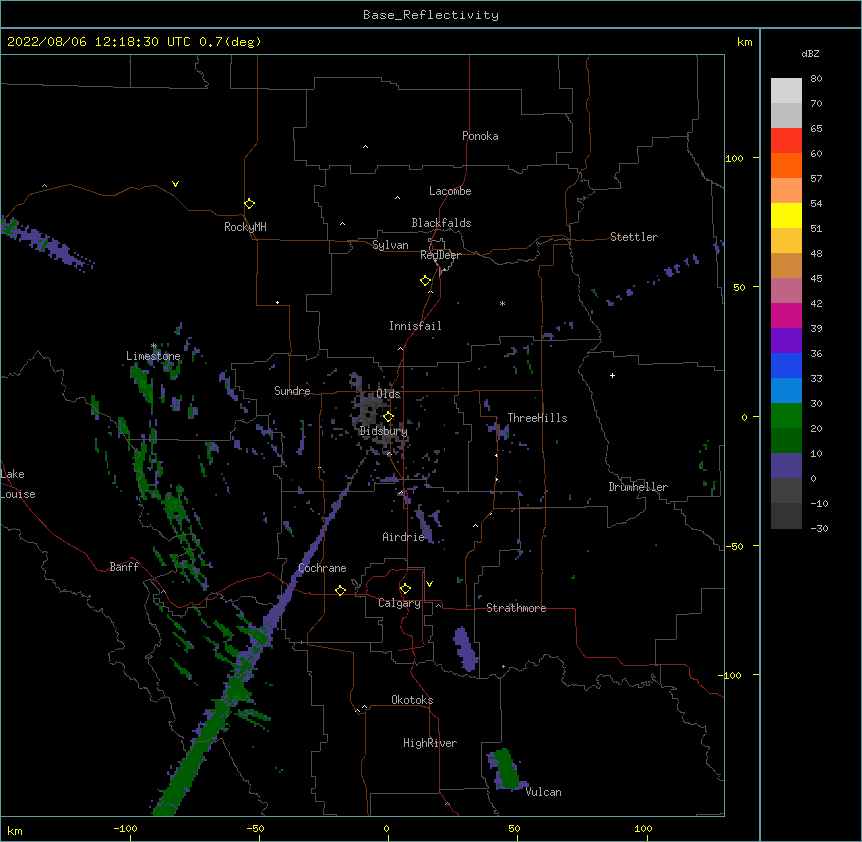Click the Innisfail city label
The width and height of the screenshot is (862, 842).
(415, 326)
